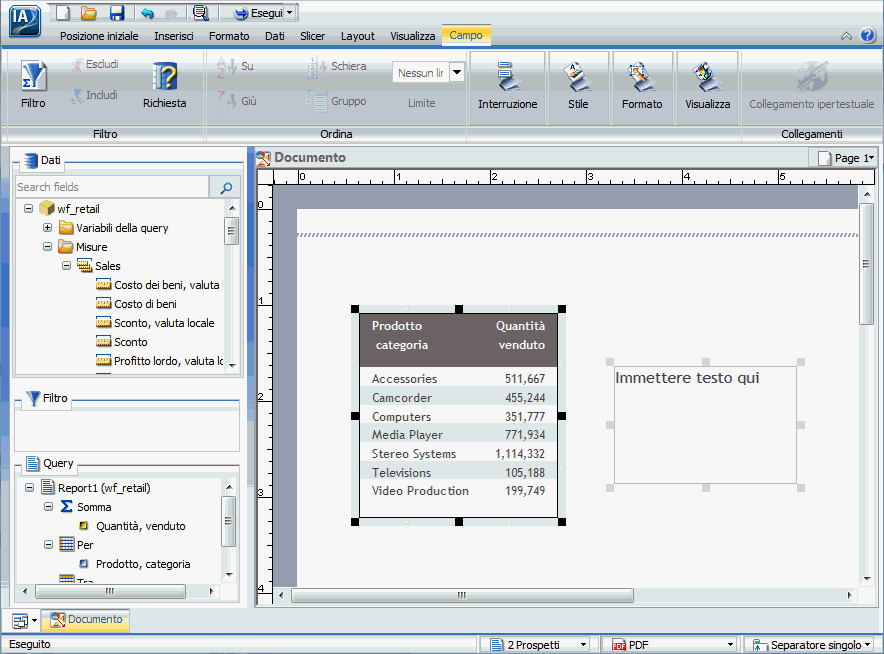Viewport: 884px width, 654px height.
Task: Collapse the Report1 (wf_retail) query node
Action: (29, 488)
